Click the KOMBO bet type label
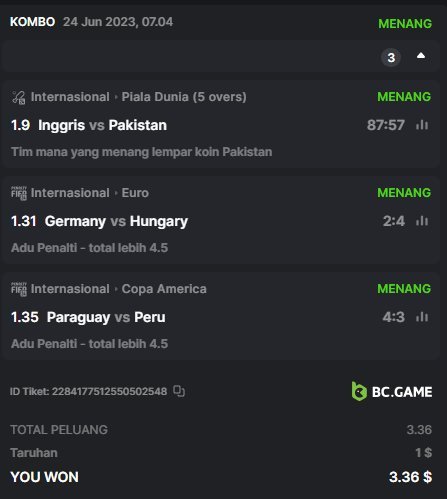The width and height of the screenshot is (447, 499). point(32,22)
